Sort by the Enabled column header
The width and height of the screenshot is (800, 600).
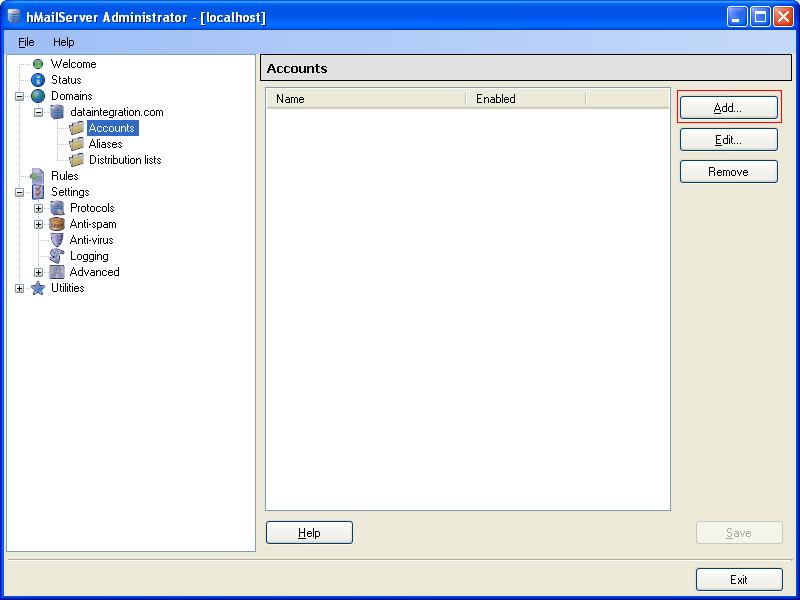(526, 98)
